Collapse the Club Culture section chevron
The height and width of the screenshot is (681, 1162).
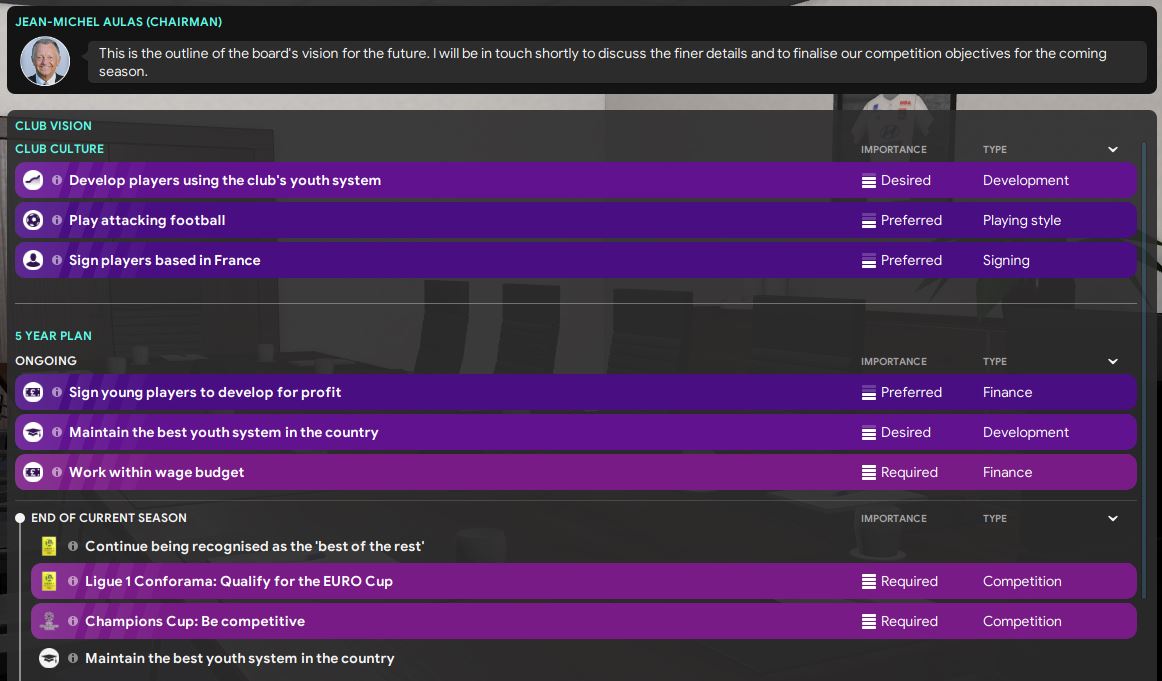coord(1113,150)
